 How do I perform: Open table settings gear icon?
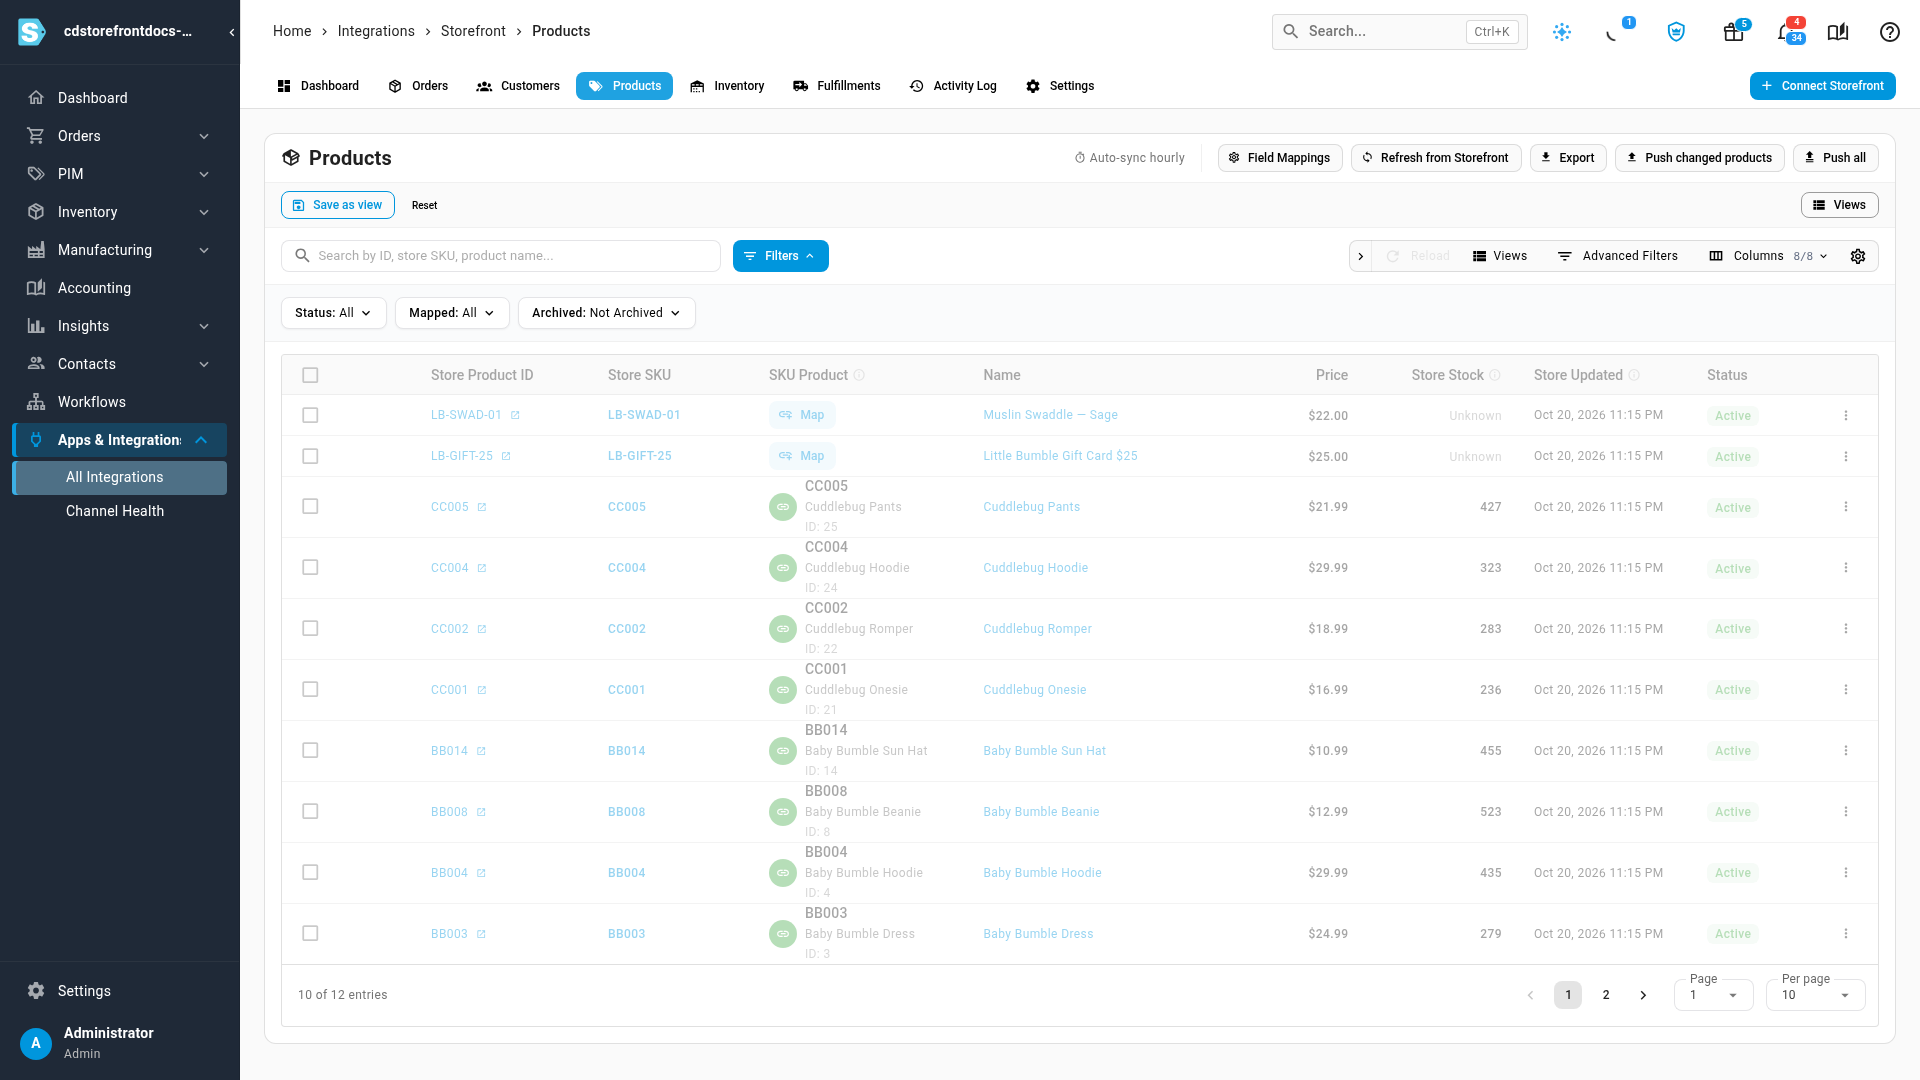(x=1858, y=256)
